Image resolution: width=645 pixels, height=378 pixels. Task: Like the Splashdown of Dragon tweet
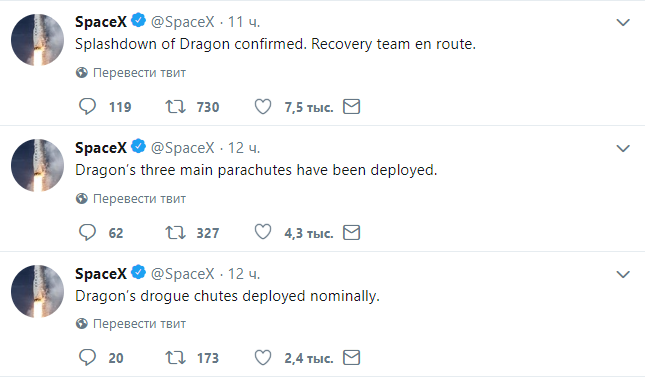(263, 107)
